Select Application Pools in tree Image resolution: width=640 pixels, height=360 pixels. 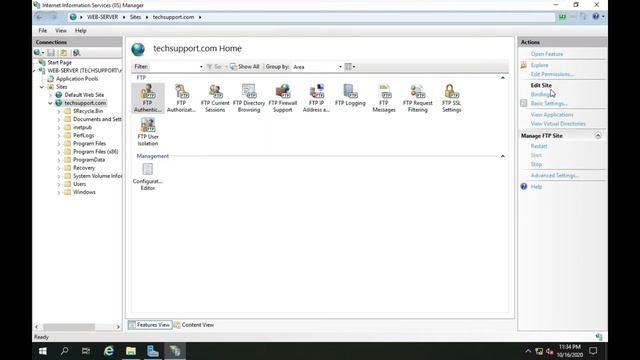77,79
